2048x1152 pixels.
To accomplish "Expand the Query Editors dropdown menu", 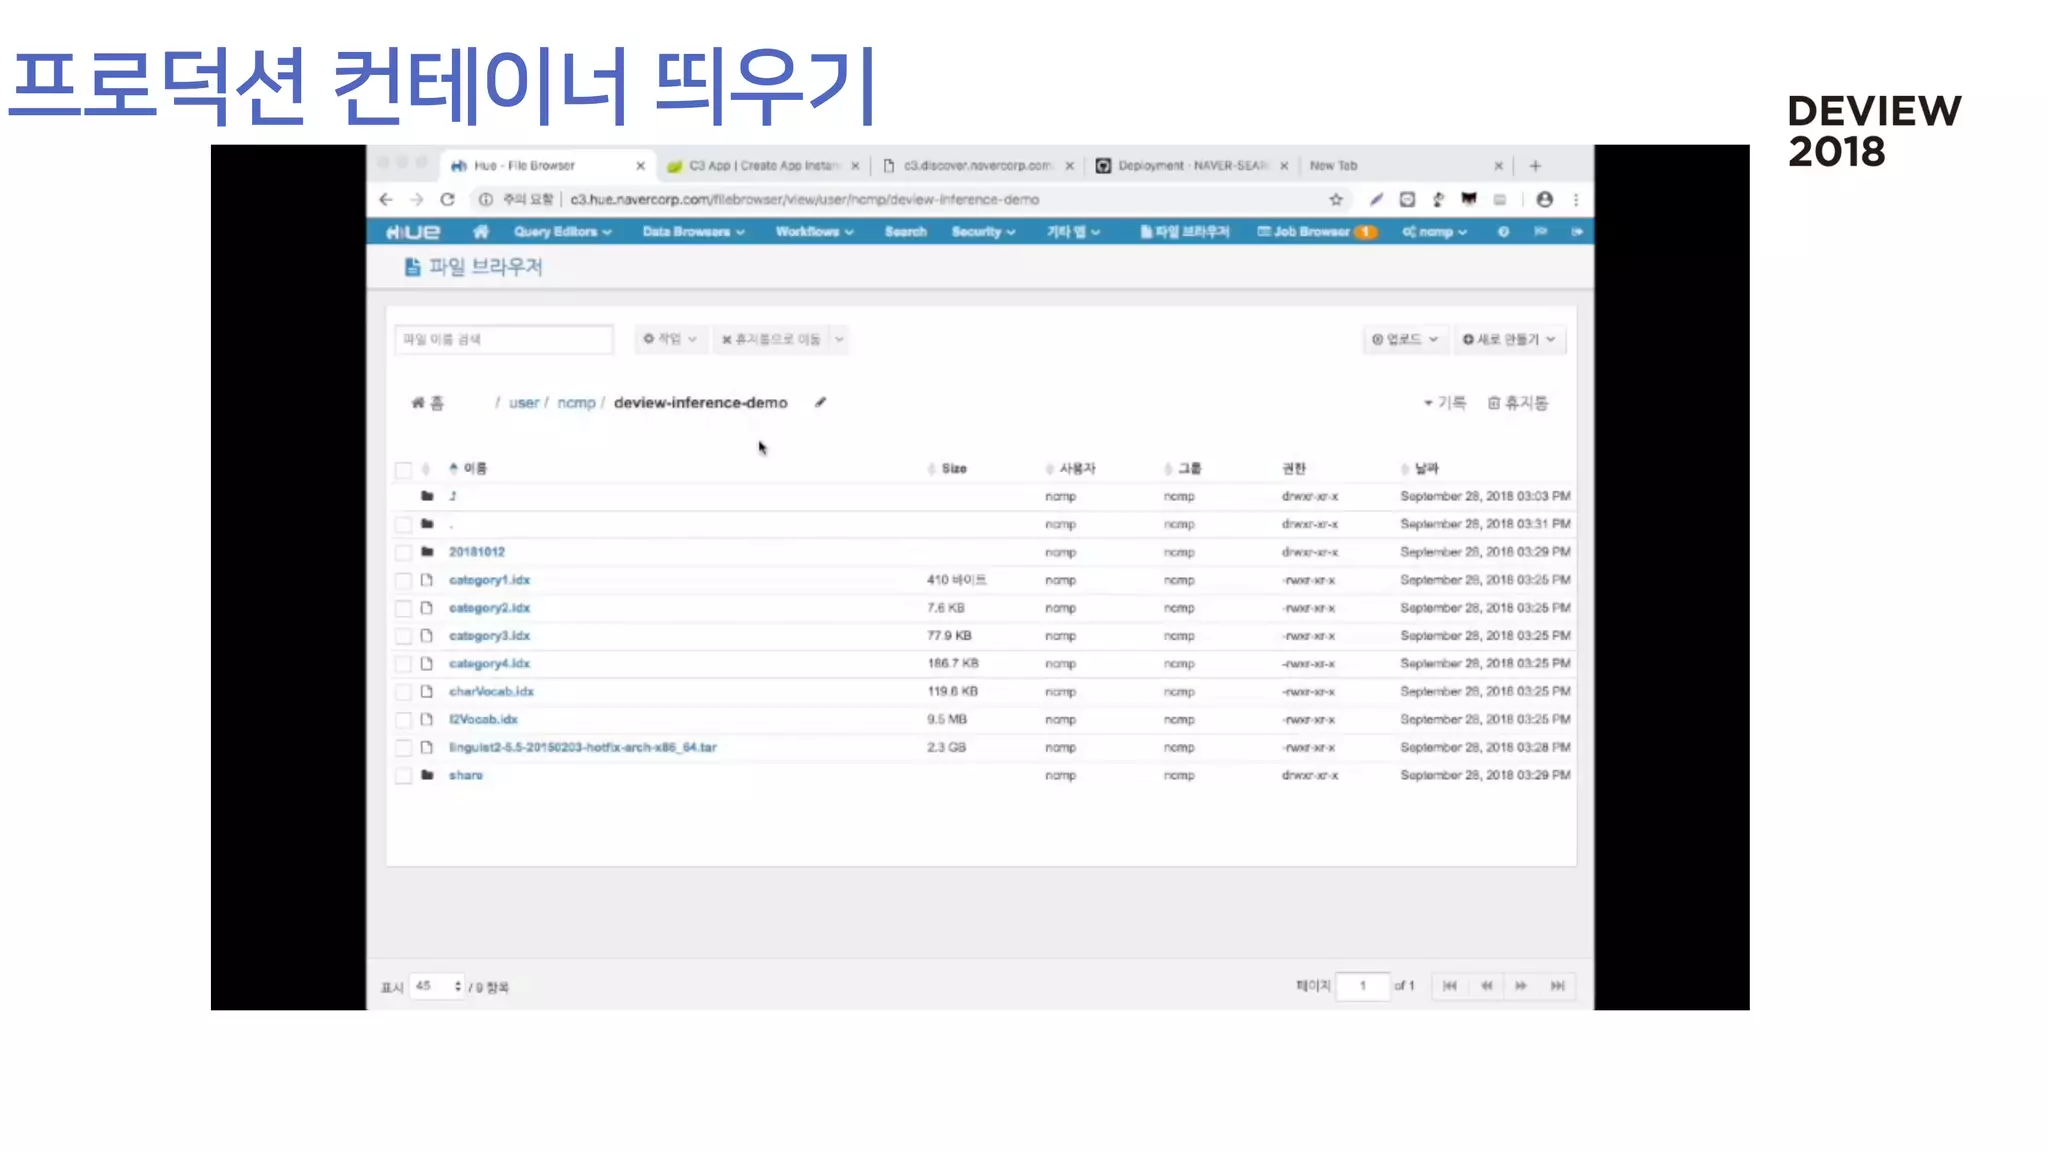I will [x=562, y=232].
